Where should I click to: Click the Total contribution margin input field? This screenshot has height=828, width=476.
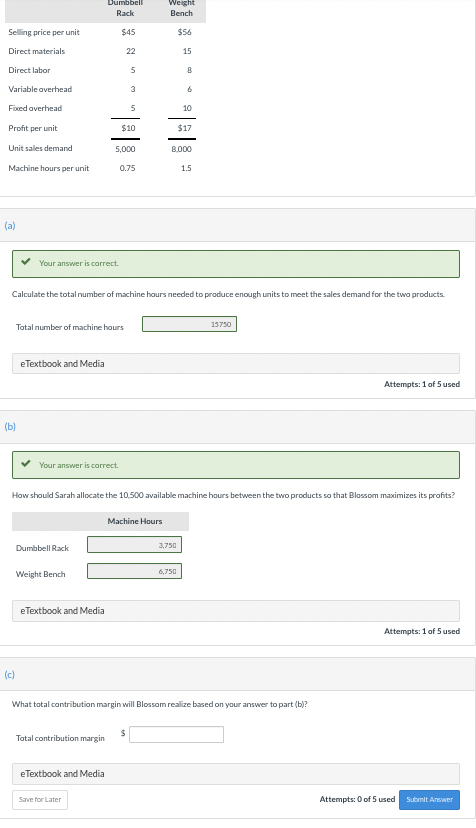pyautogui.click(x=176, y=735)
